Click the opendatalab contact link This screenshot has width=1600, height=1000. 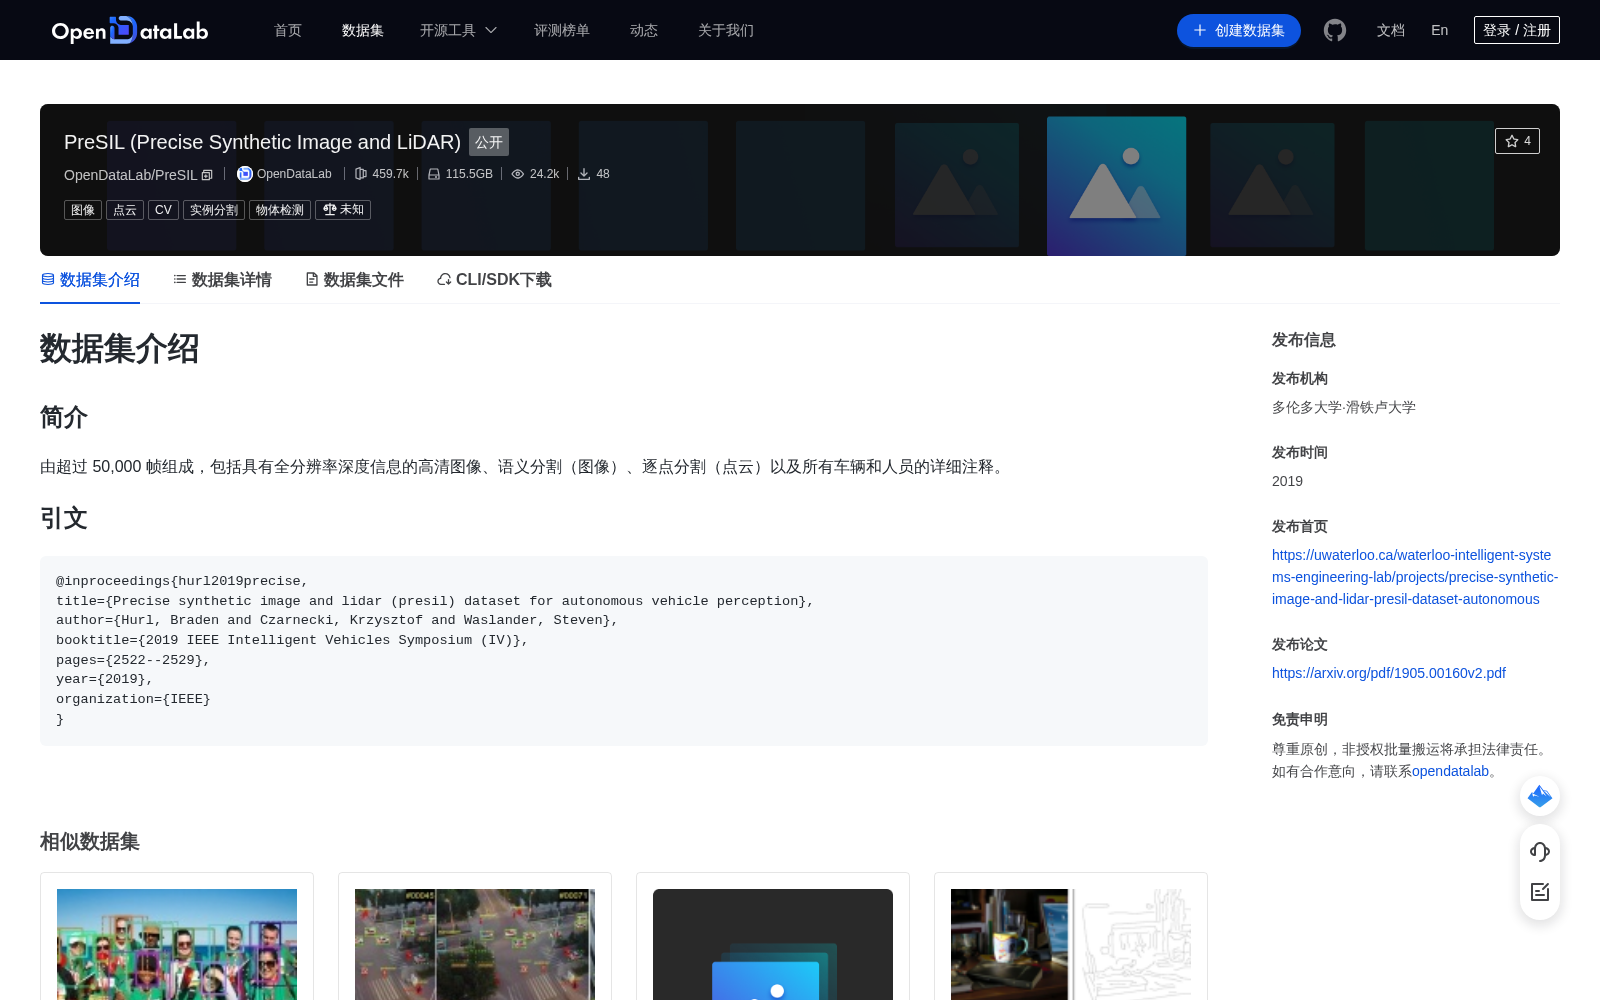click(x=1450, y=771)
